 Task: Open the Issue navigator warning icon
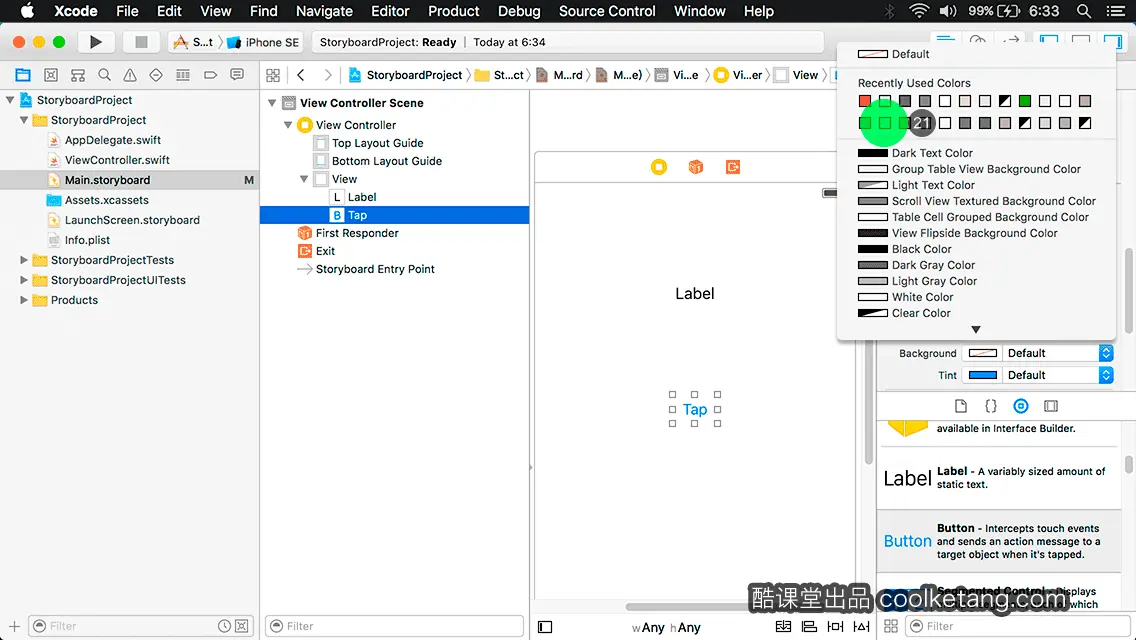click(x=130, y=75)
